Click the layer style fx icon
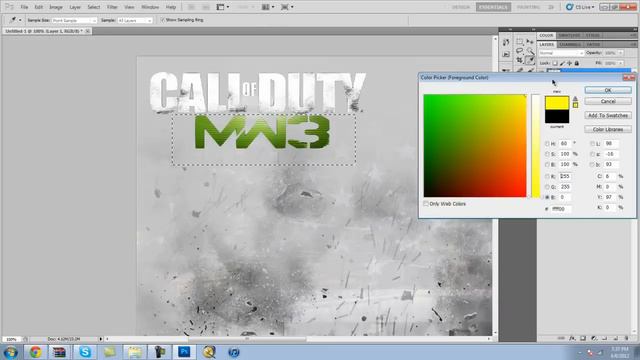Screen dimensions: 640x360 (572, 338)
